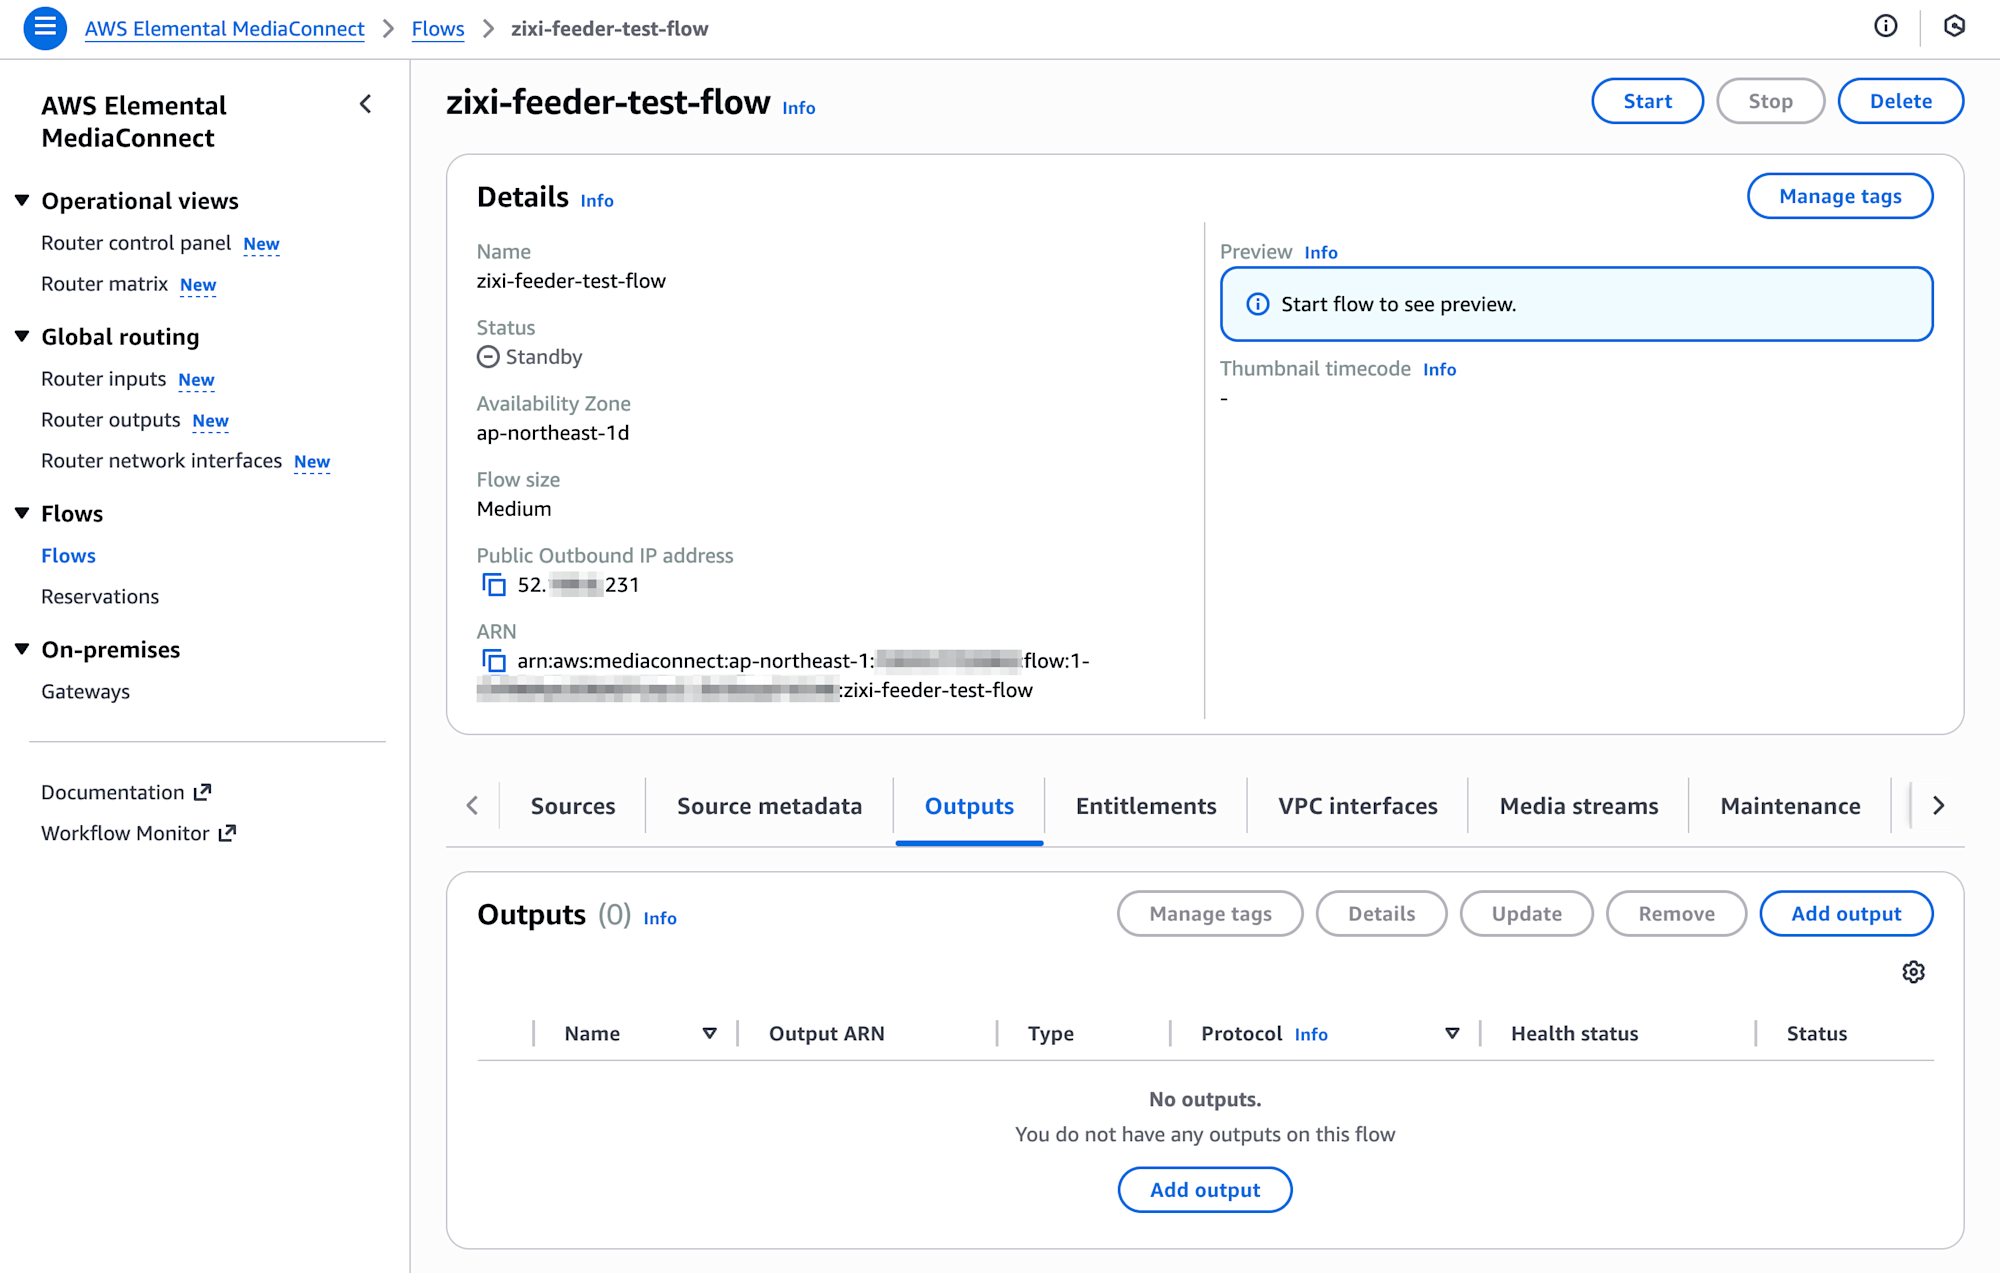Open the VPC interfaces tab
Image resolution: width=2000 pixels, height=1273 pixels.
click(1357, 806)
